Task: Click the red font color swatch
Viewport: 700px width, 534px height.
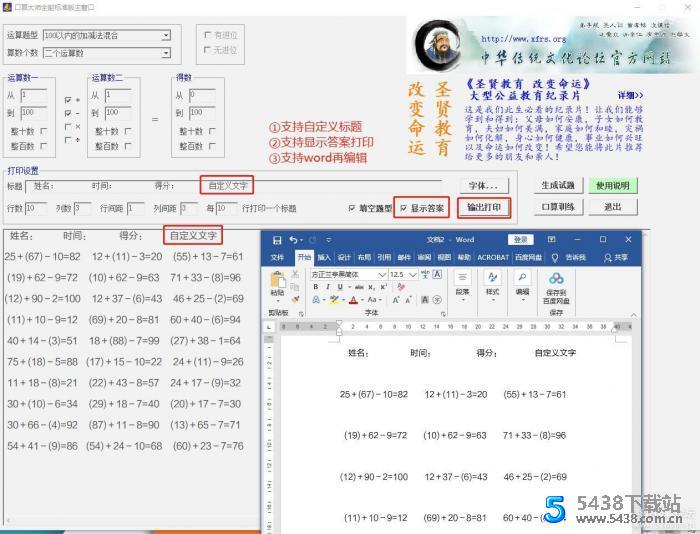Action: tap(356, 300)
